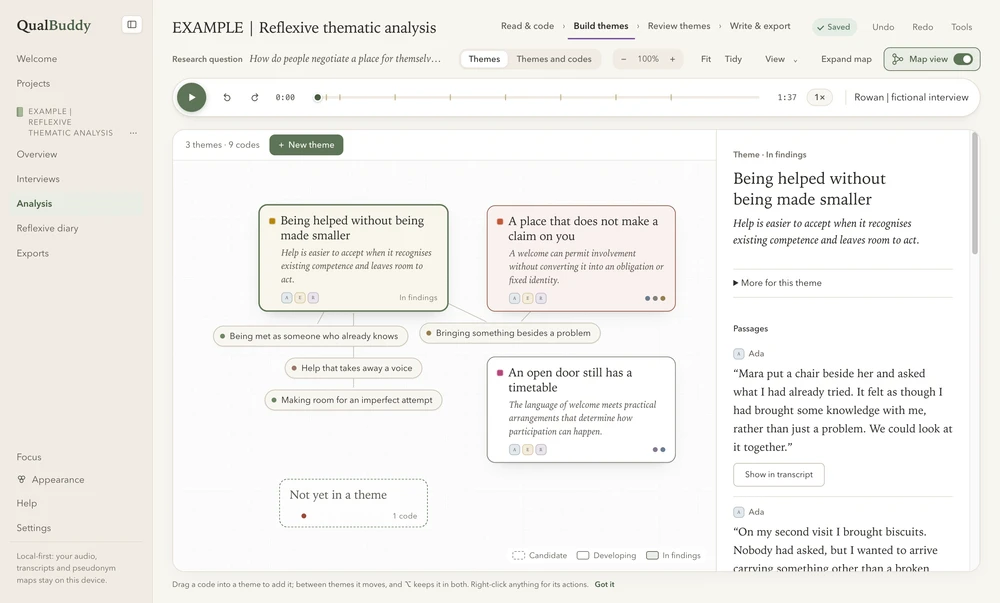Open the View dropdown
Image resolution: width=1000 pixels, height=603 pixels.
click(x=781, y=59)
